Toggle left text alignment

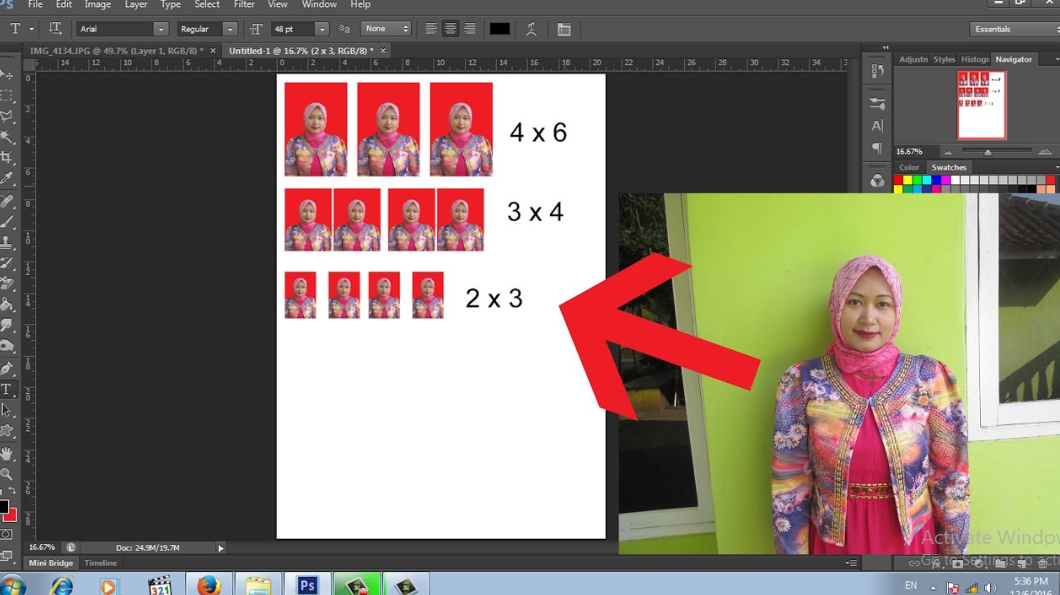point(431,28)
